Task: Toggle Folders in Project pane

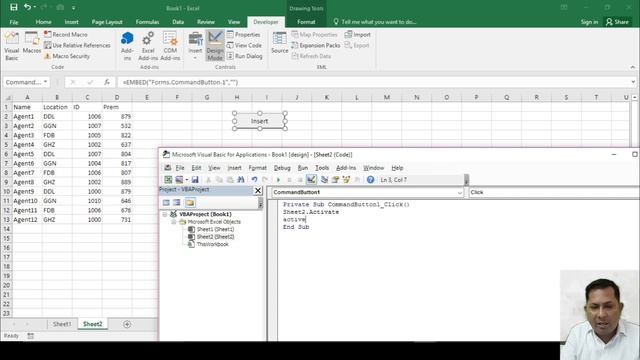Action: (x=190, y=202)
